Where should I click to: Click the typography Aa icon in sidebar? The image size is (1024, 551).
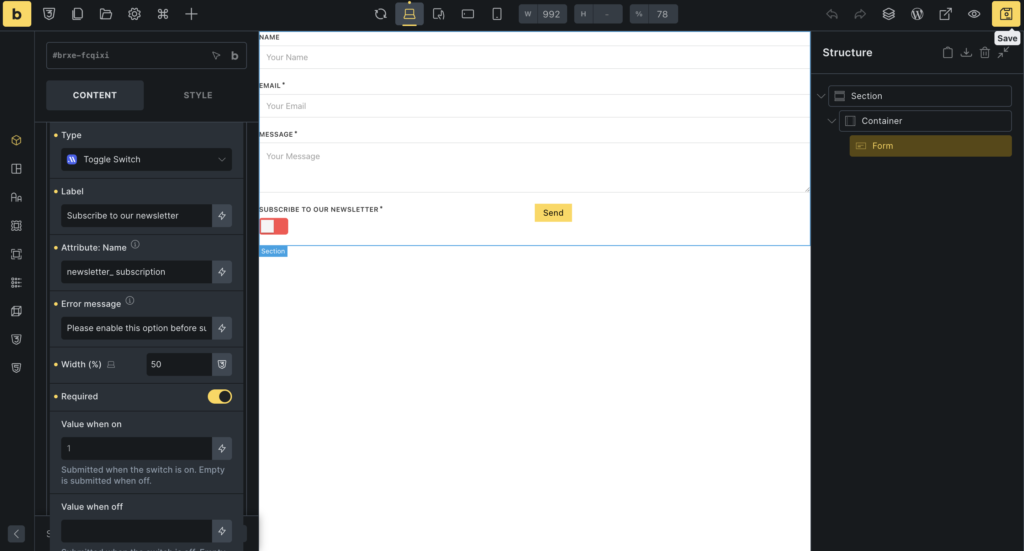click(16, 197)
